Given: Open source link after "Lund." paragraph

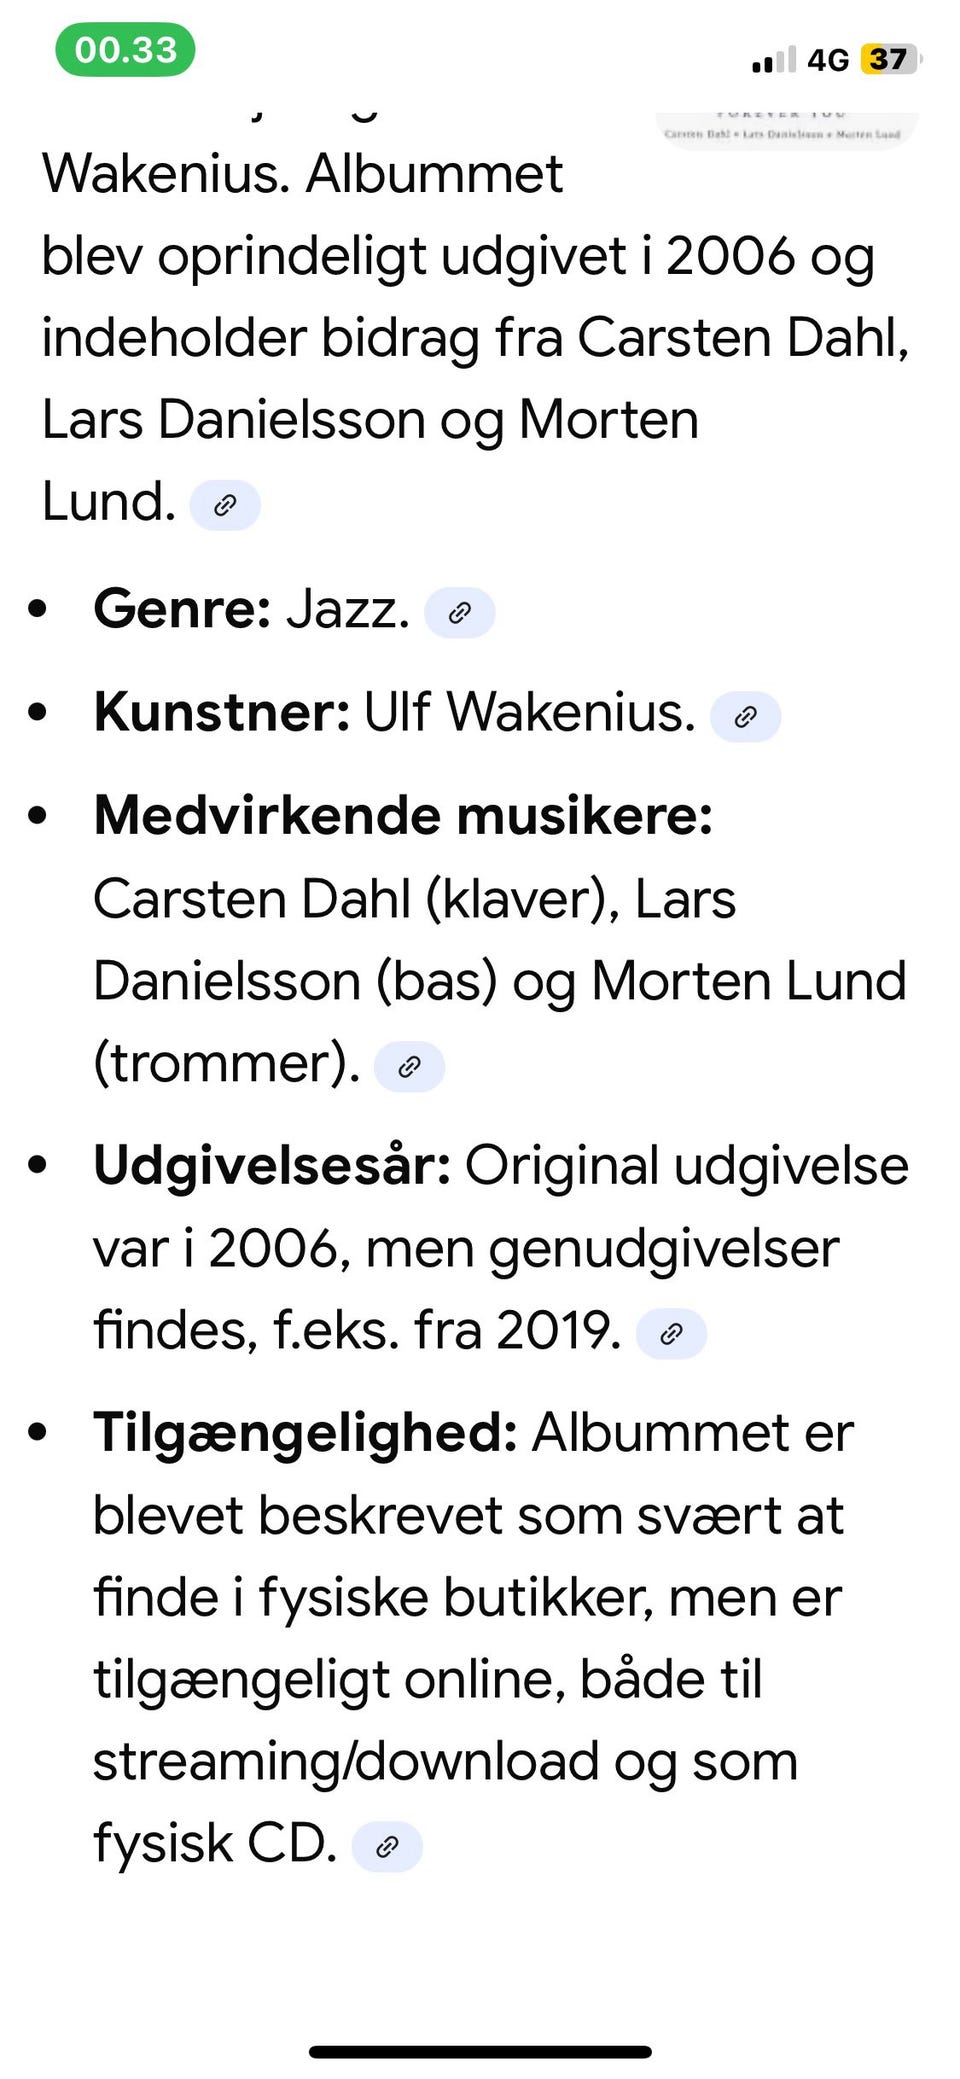Looking at the screenshot, I should point(225,505).
